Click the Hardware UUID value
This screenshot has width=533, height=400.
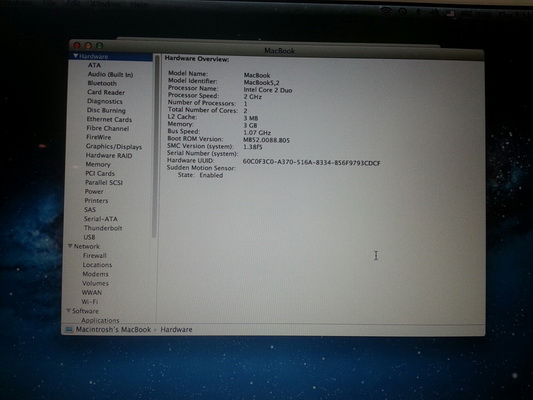click(311, 163)
